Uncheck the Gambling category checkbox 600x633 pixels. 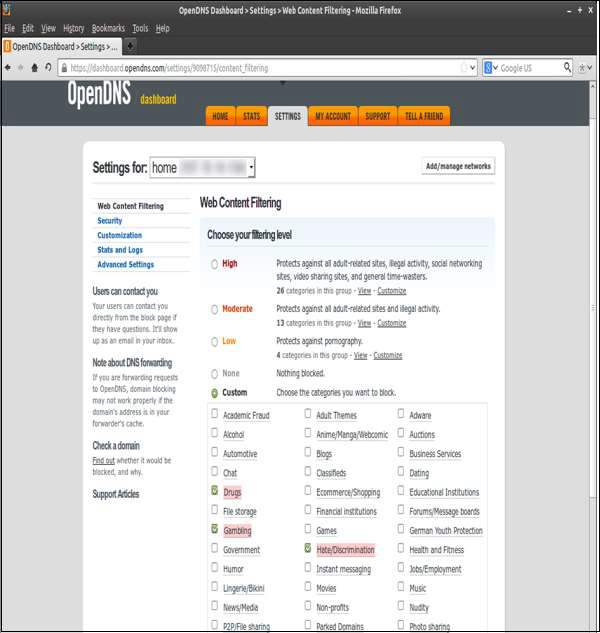(214, 529)
